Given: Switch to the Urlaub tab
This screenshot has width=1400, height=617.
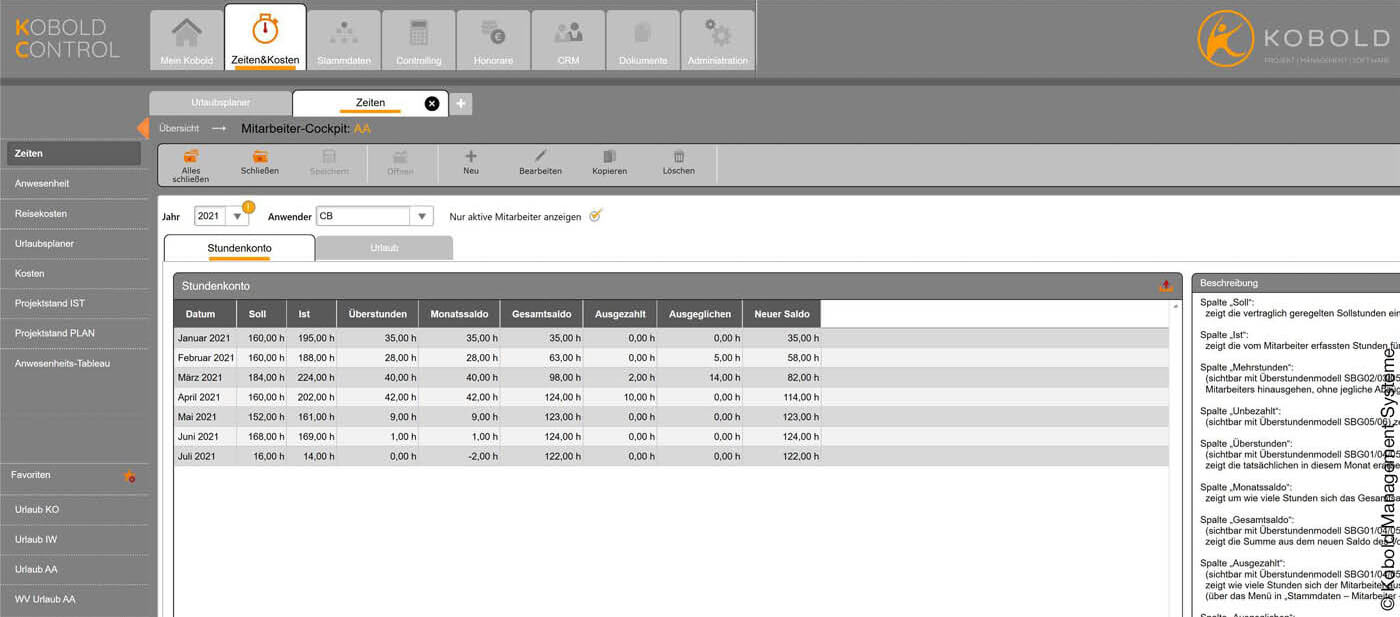Looking at the screenshot, I should tap(384, 246).
